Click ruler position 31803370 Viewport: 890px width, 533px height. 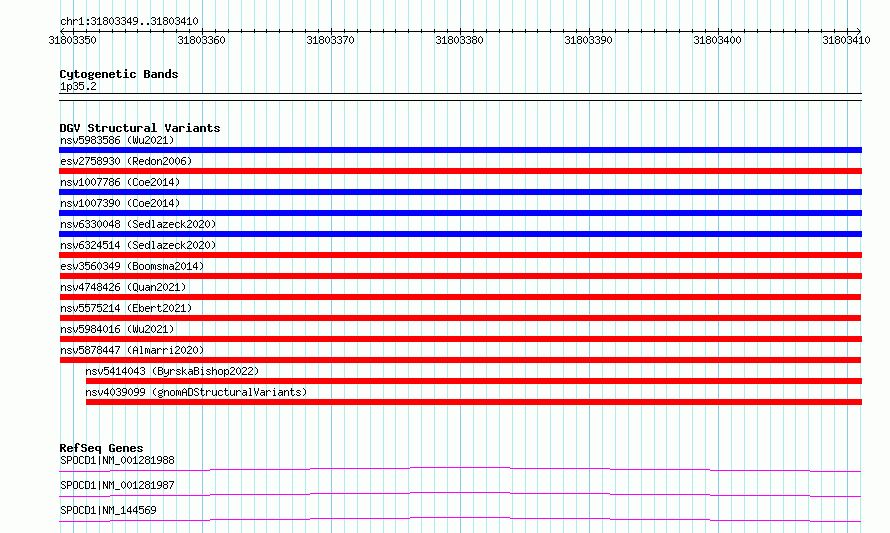click(330, 40)
